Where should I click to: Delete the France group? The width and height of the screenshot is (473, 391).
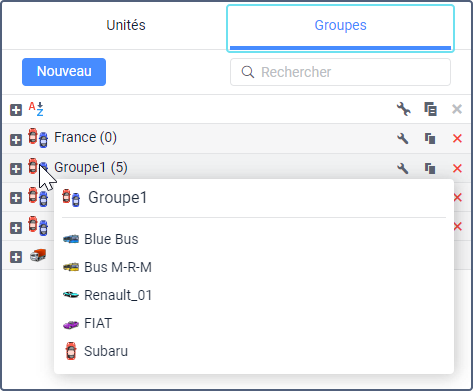(457, 138)
